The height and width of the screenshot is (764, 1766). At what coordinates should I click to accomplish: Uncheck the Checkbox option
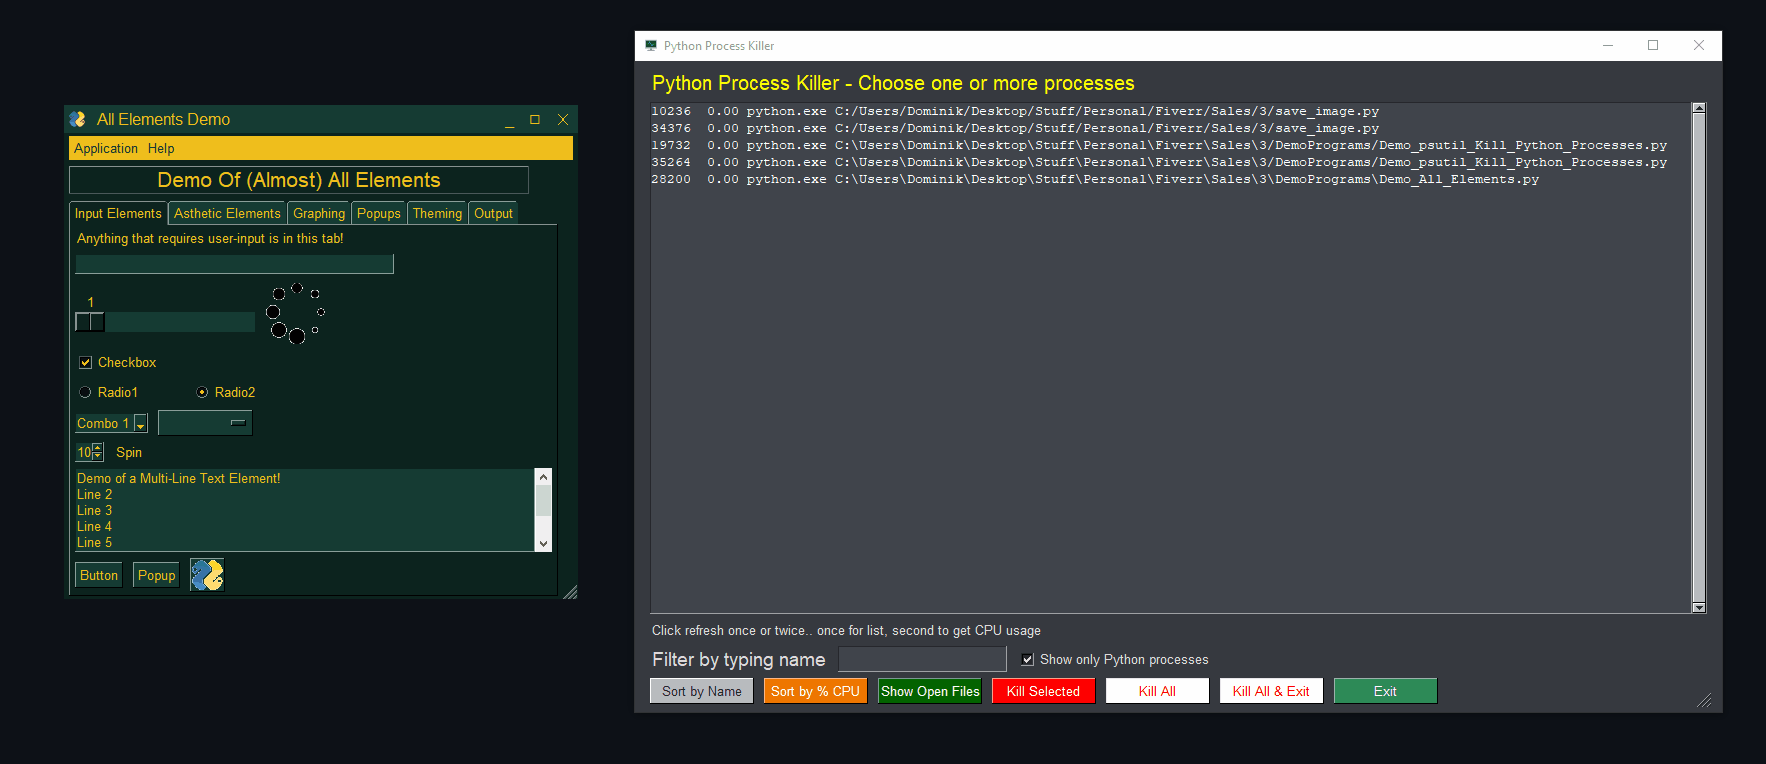coord(86,363)
